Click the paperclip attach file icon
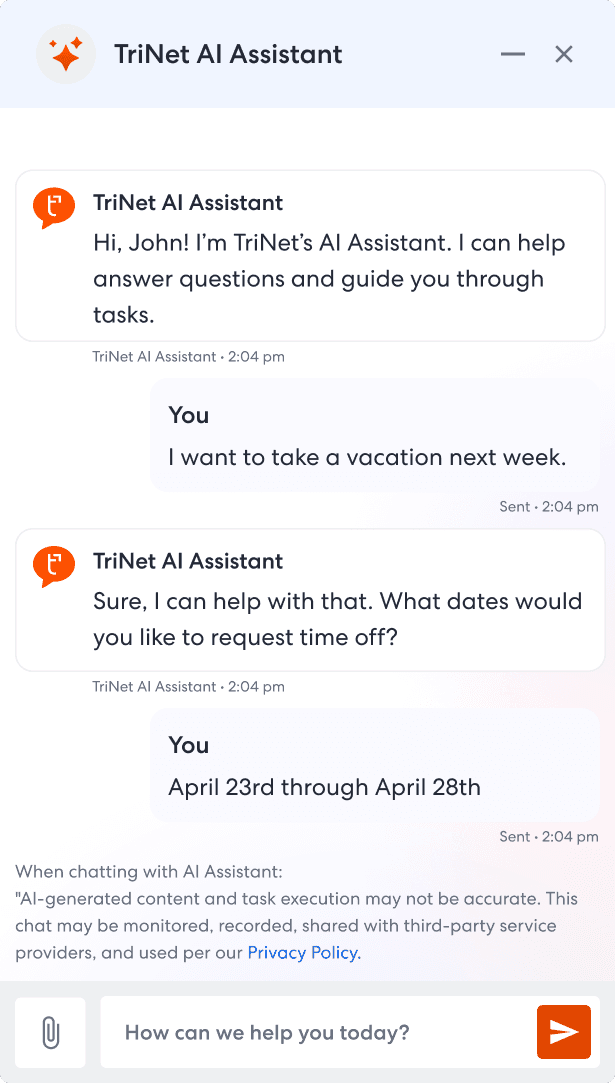The image size is (615, 1083). (x=50, y=1033)
